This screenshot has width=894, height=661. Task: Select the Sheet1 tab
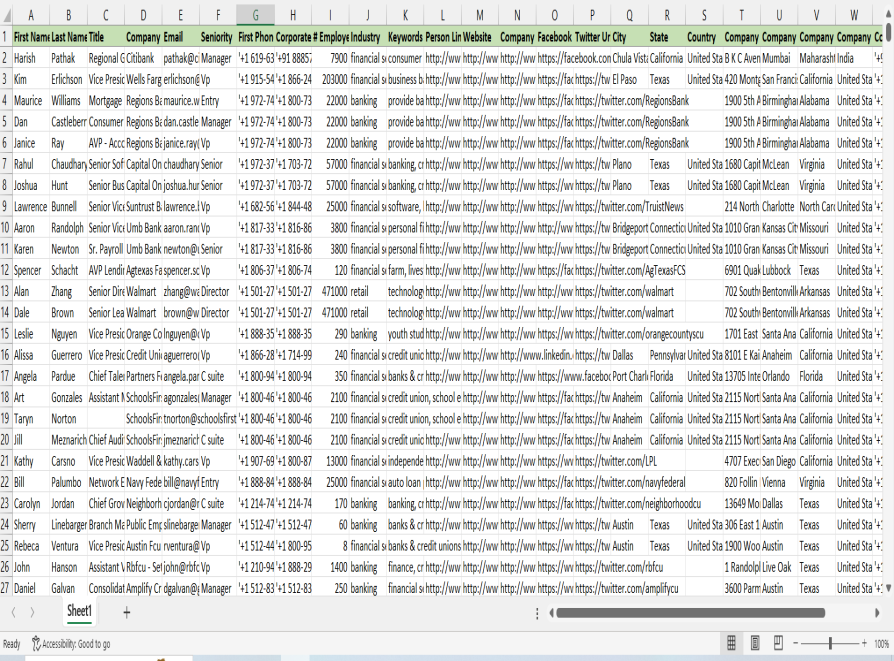tap(79, 612)
